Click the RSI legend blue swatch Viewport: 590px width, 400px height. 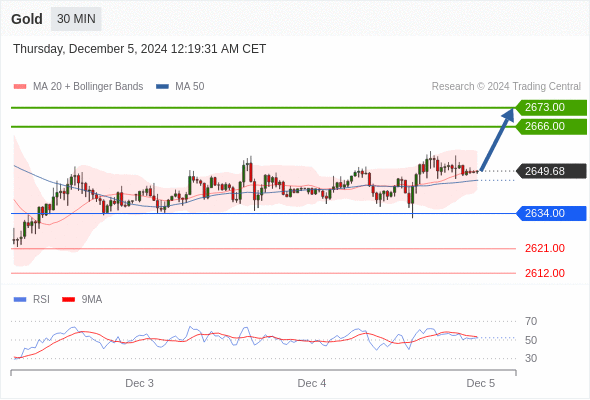[x=20, y=300]
